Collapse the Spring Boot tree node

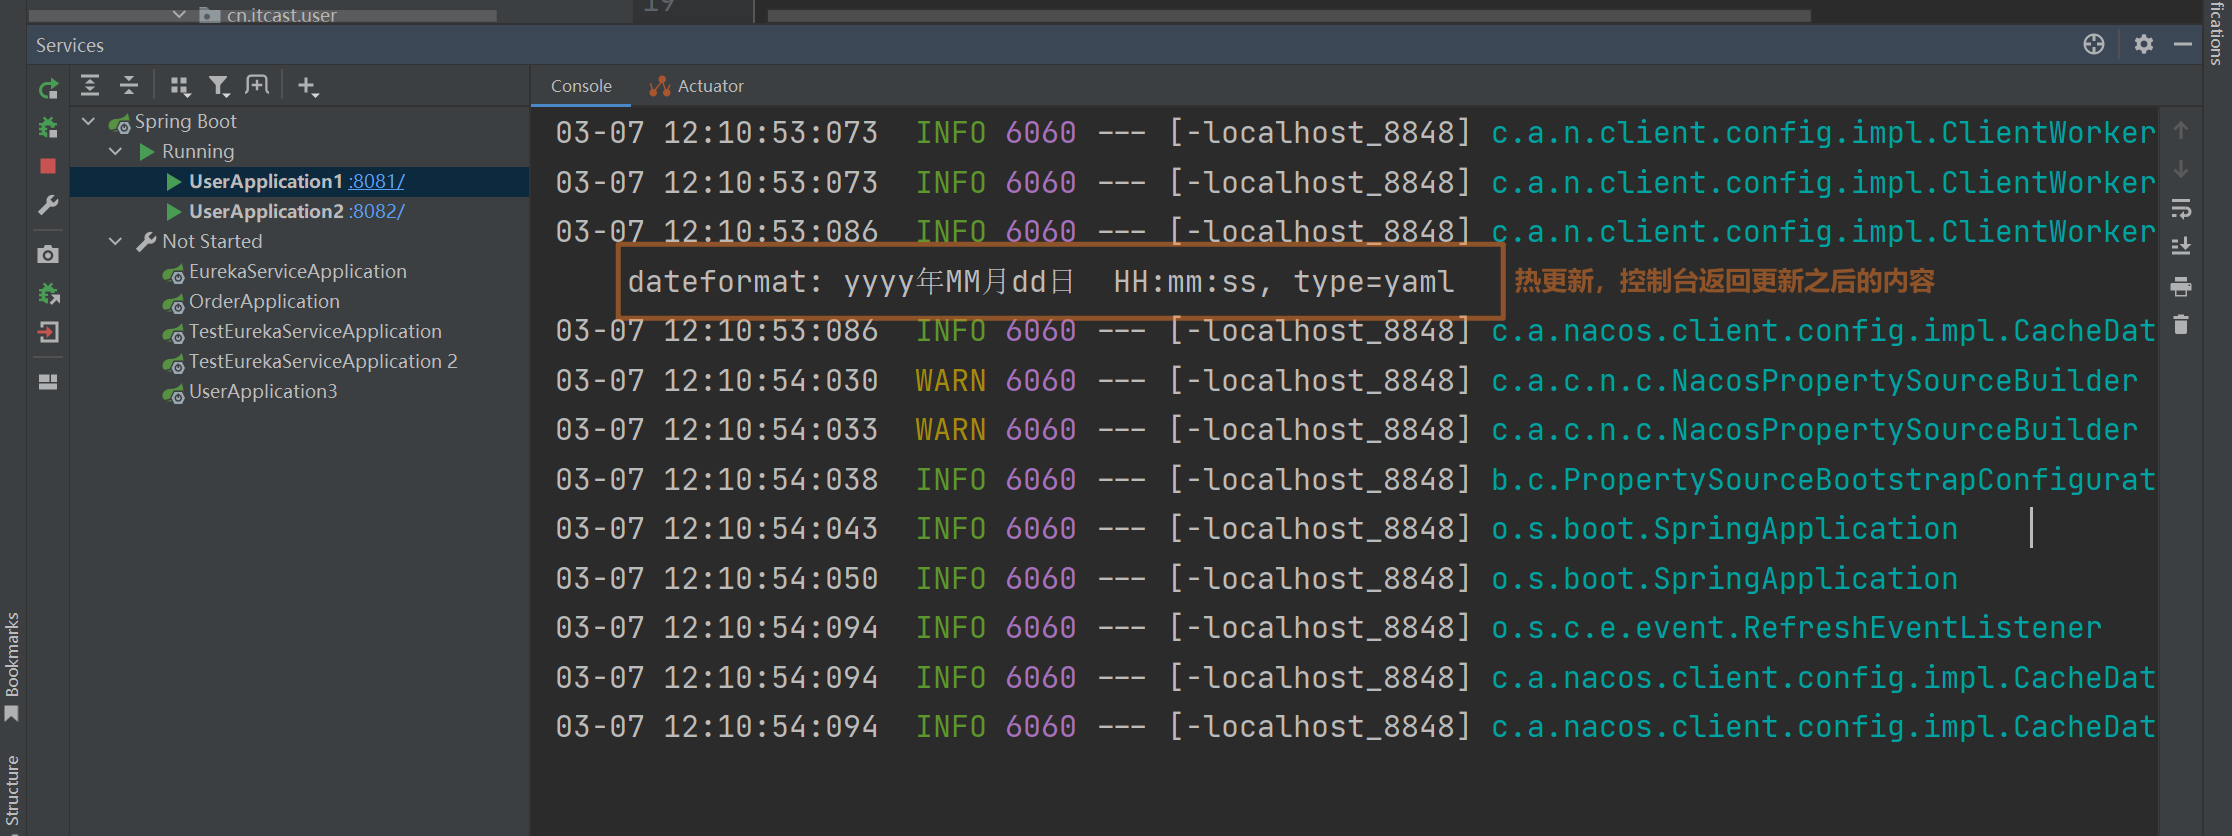click(x=89, y=122)
